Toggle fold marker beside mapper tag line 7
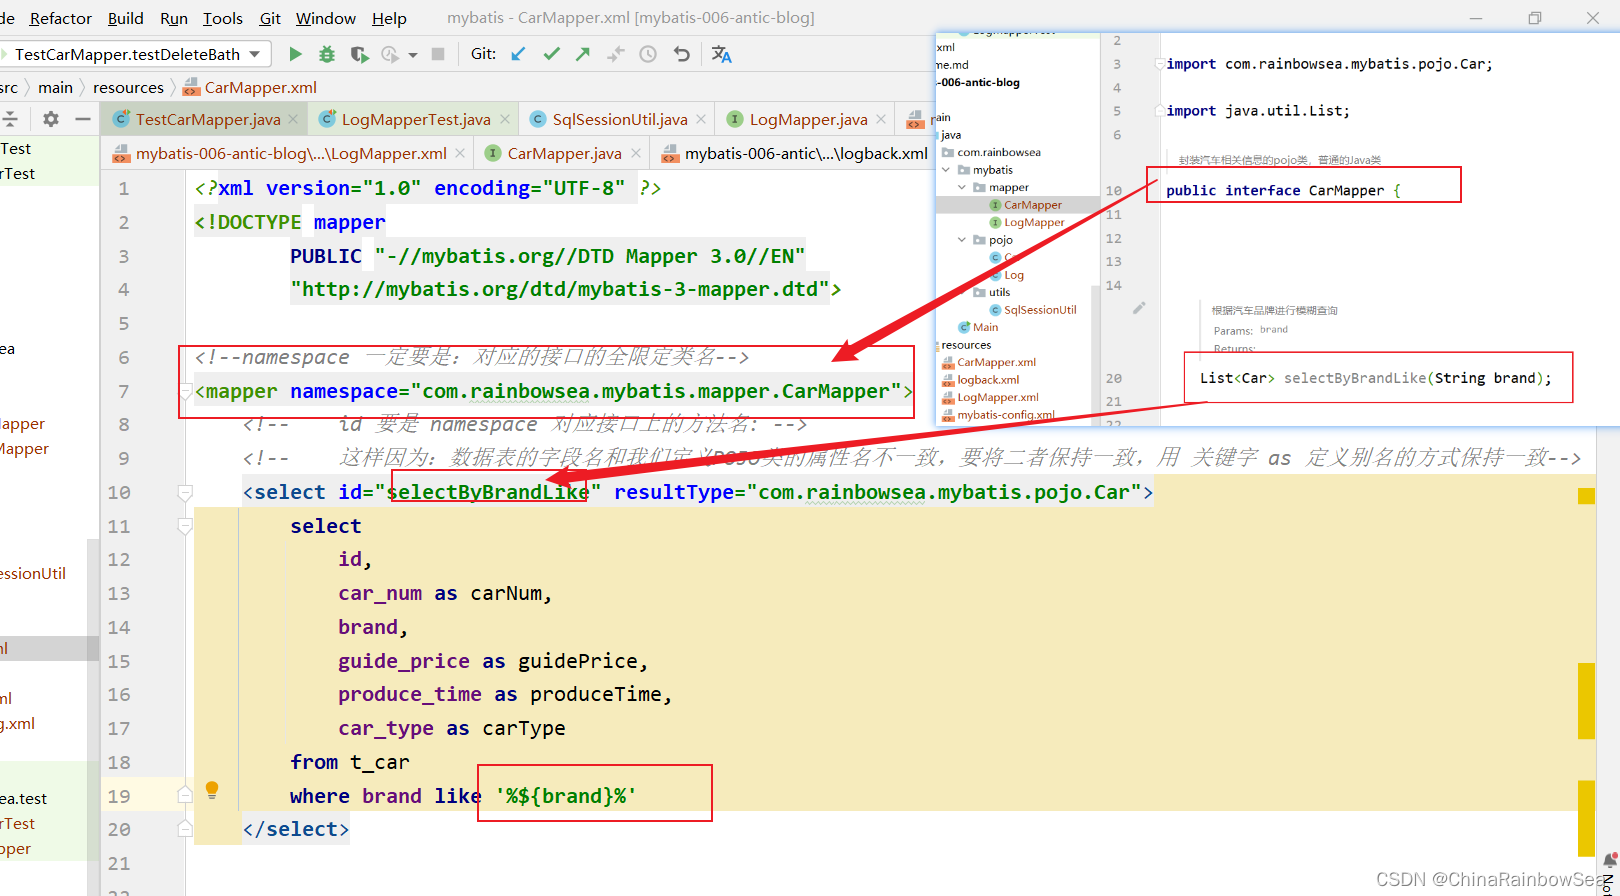1620x896 pixels. tap(185, 391)
